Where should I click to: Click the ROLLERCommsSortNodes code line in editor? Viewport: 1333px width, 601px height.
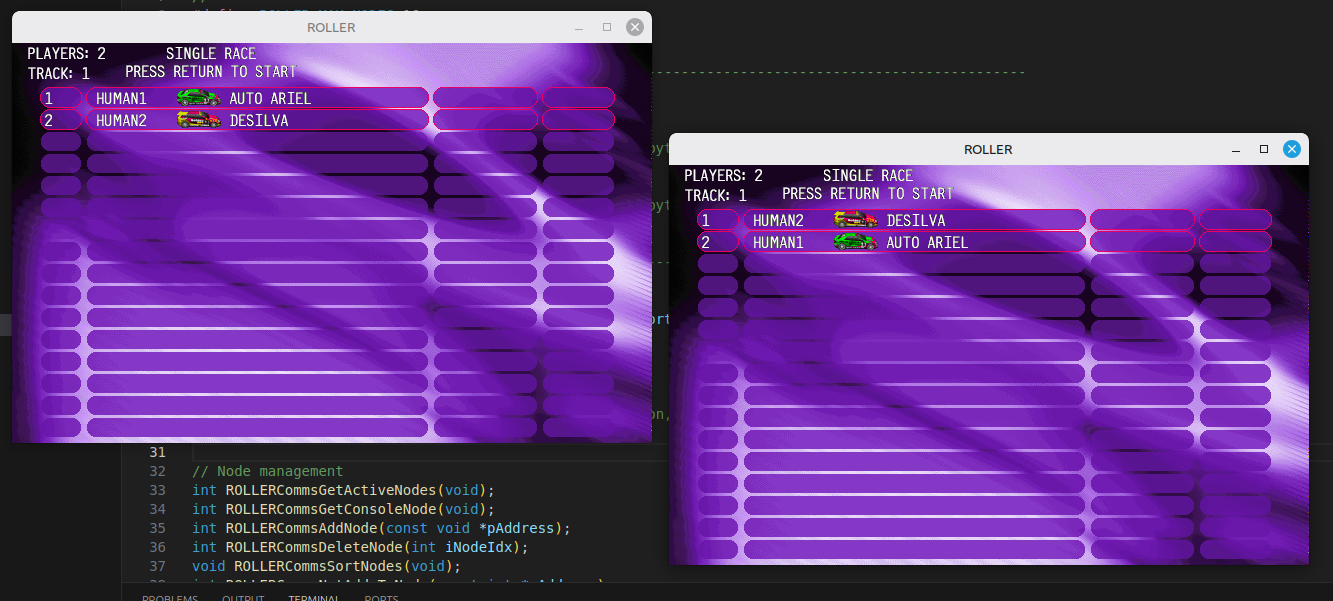[326, 566]
